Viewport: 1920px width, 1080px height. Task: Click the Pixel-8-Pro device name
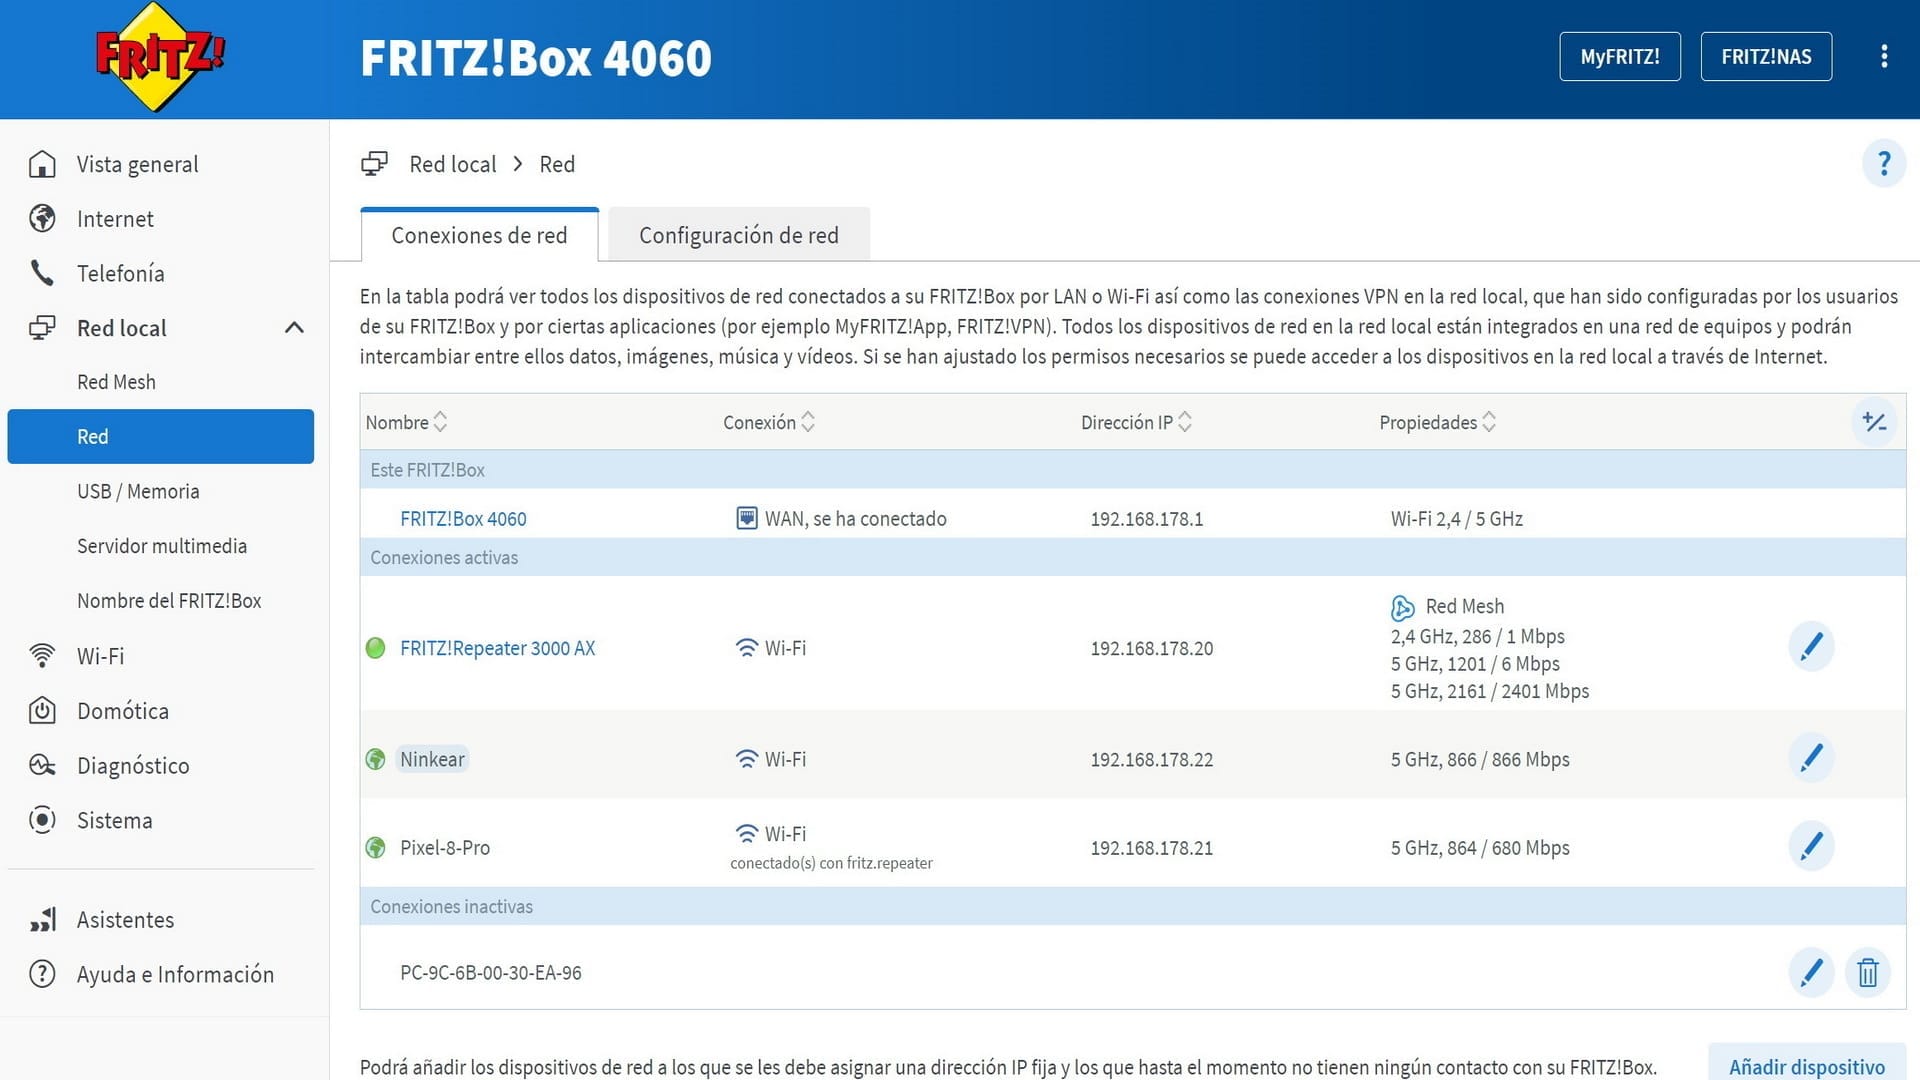(x=445, y=848)
